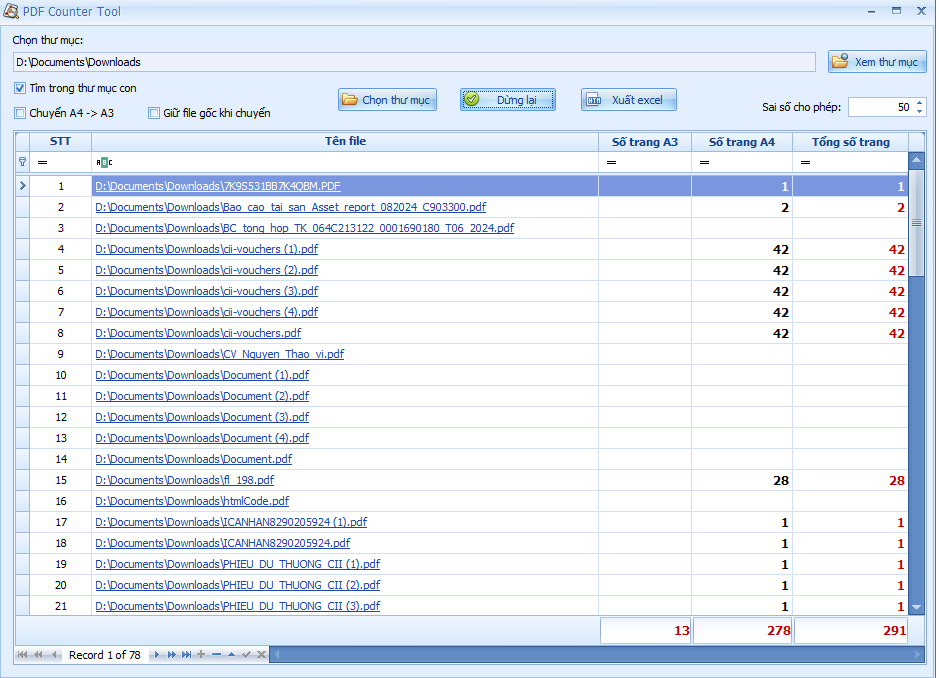
Task: Append new record with plus icon
Action: tap(201, 655)
